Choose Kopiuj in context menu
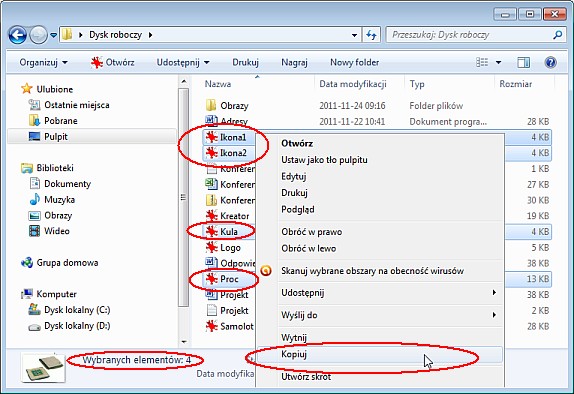Screen dimensions: 574x394 tap(380, 354)
